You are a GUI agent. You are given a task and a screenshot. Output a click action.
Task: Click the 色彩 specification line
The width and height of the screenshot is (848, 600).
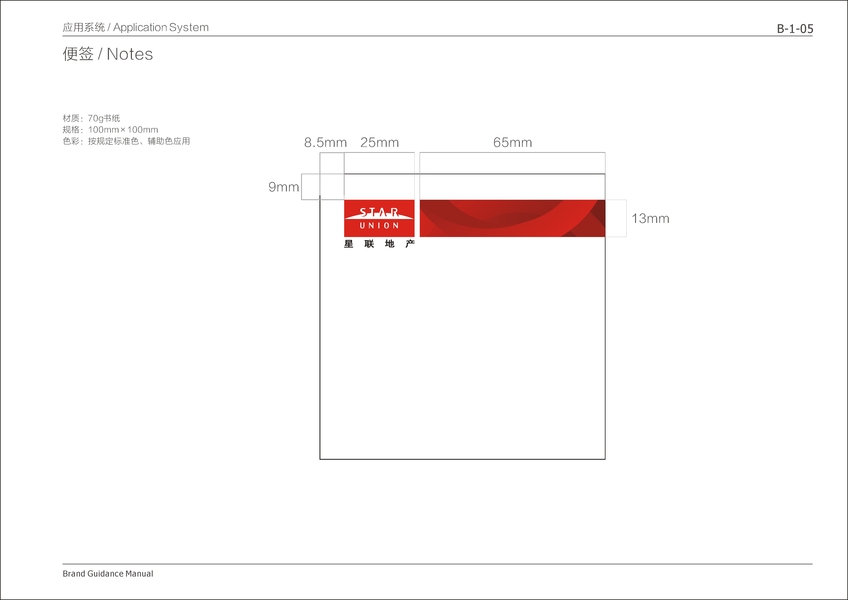(126, 141)
